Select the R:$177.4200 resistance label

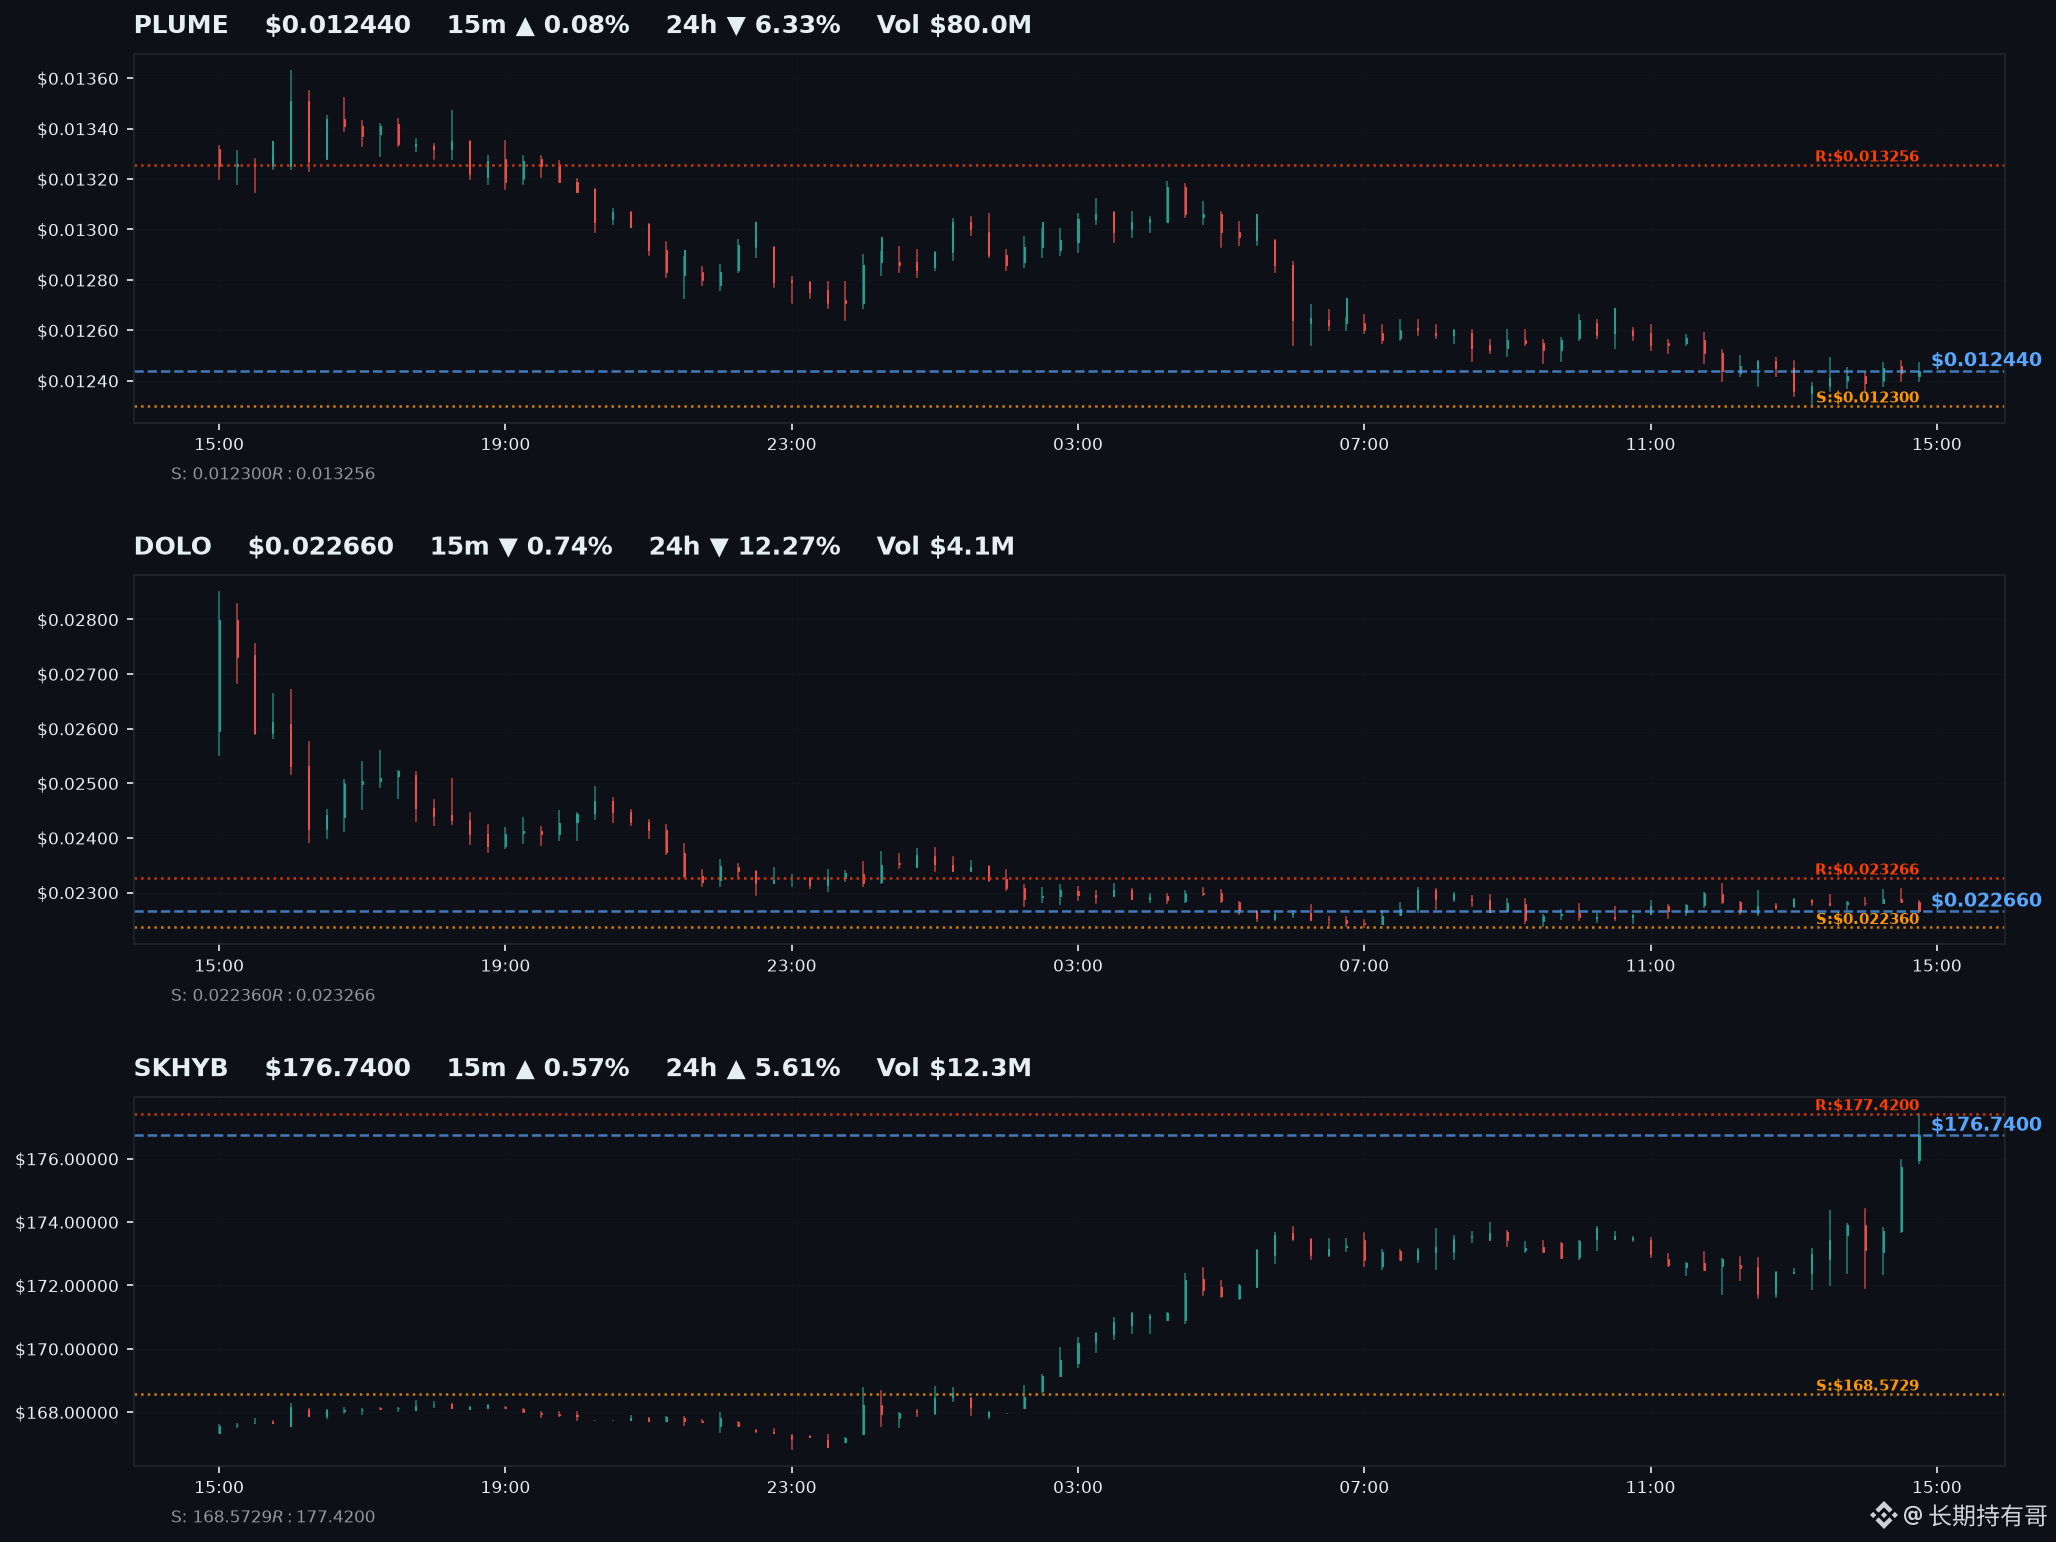coord(1867,1105)
